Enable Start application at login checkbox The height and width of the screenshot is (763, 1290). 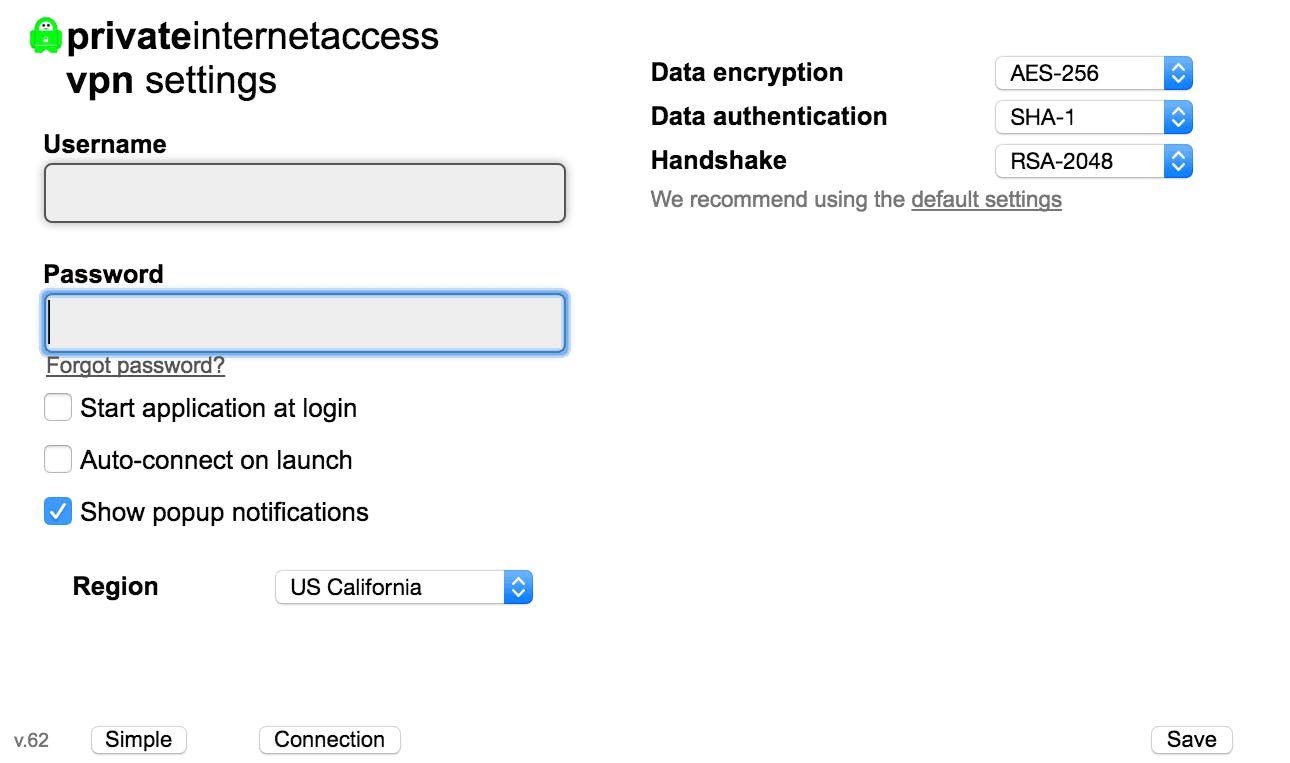pyautogui.click(x=58, y=408)
